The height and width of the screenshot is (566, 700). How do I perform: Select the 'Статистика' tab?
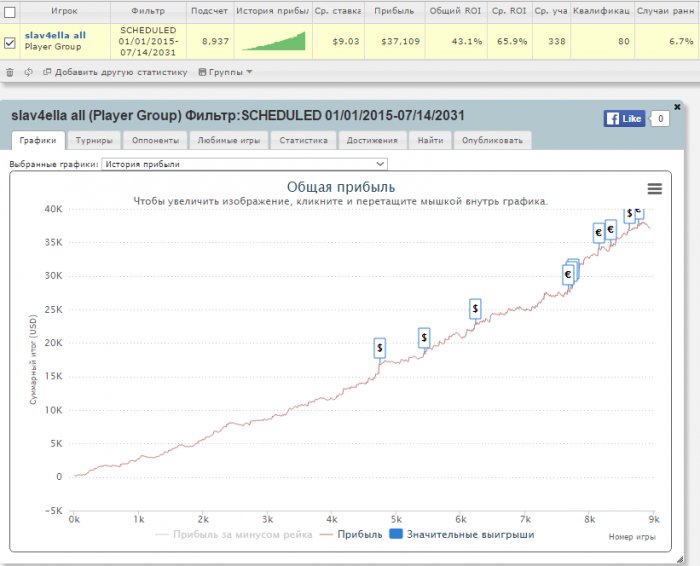coord(304,140)
